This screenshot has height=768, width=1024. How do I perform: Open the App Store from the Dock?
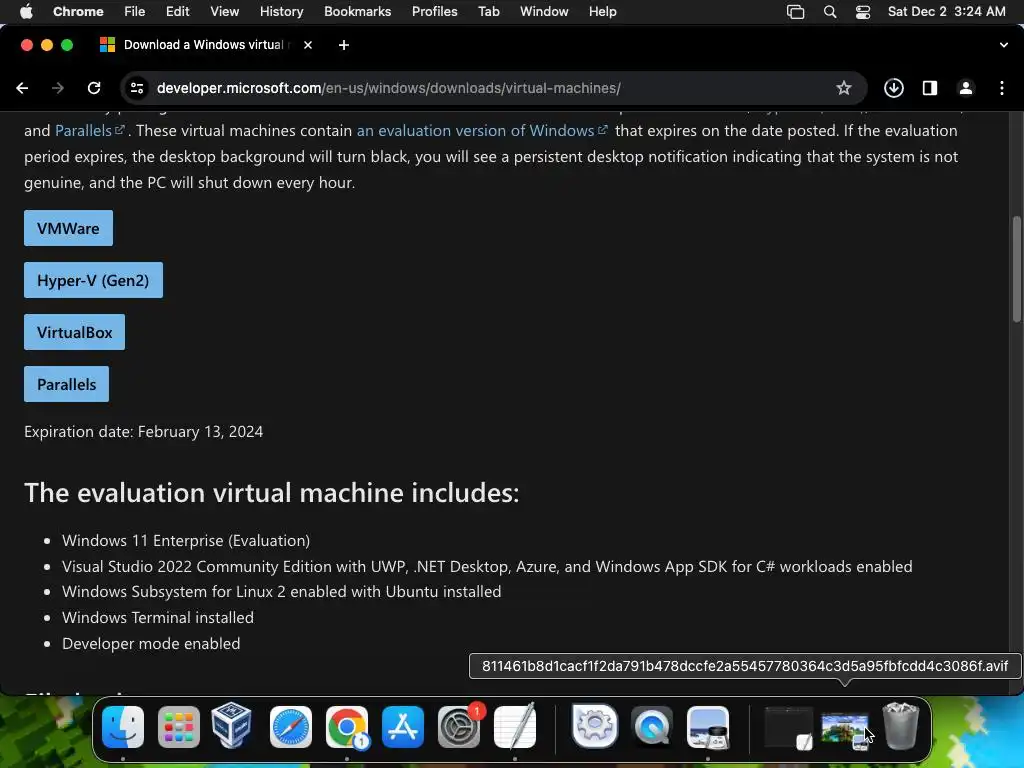[403, 727]
